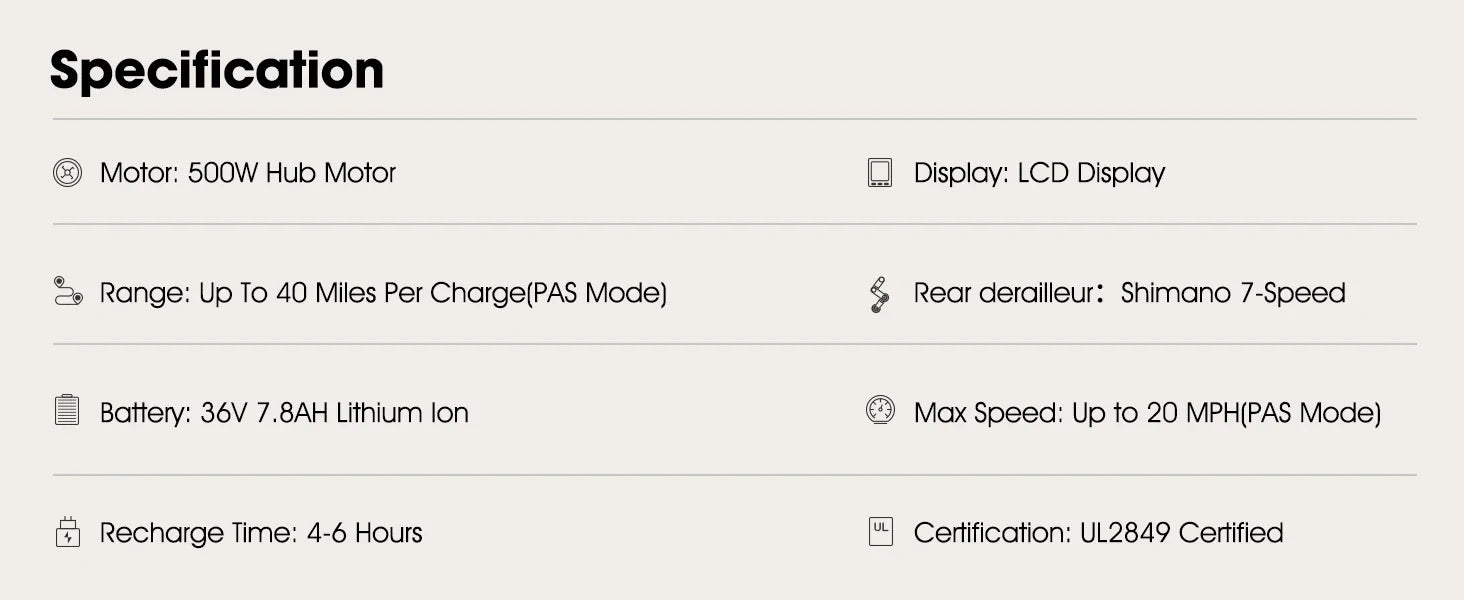Image resolution: width=1464 pixels, height=600 pixels.
Task: Click the 'Up to 20 MPH' text
Action: 1156,413
